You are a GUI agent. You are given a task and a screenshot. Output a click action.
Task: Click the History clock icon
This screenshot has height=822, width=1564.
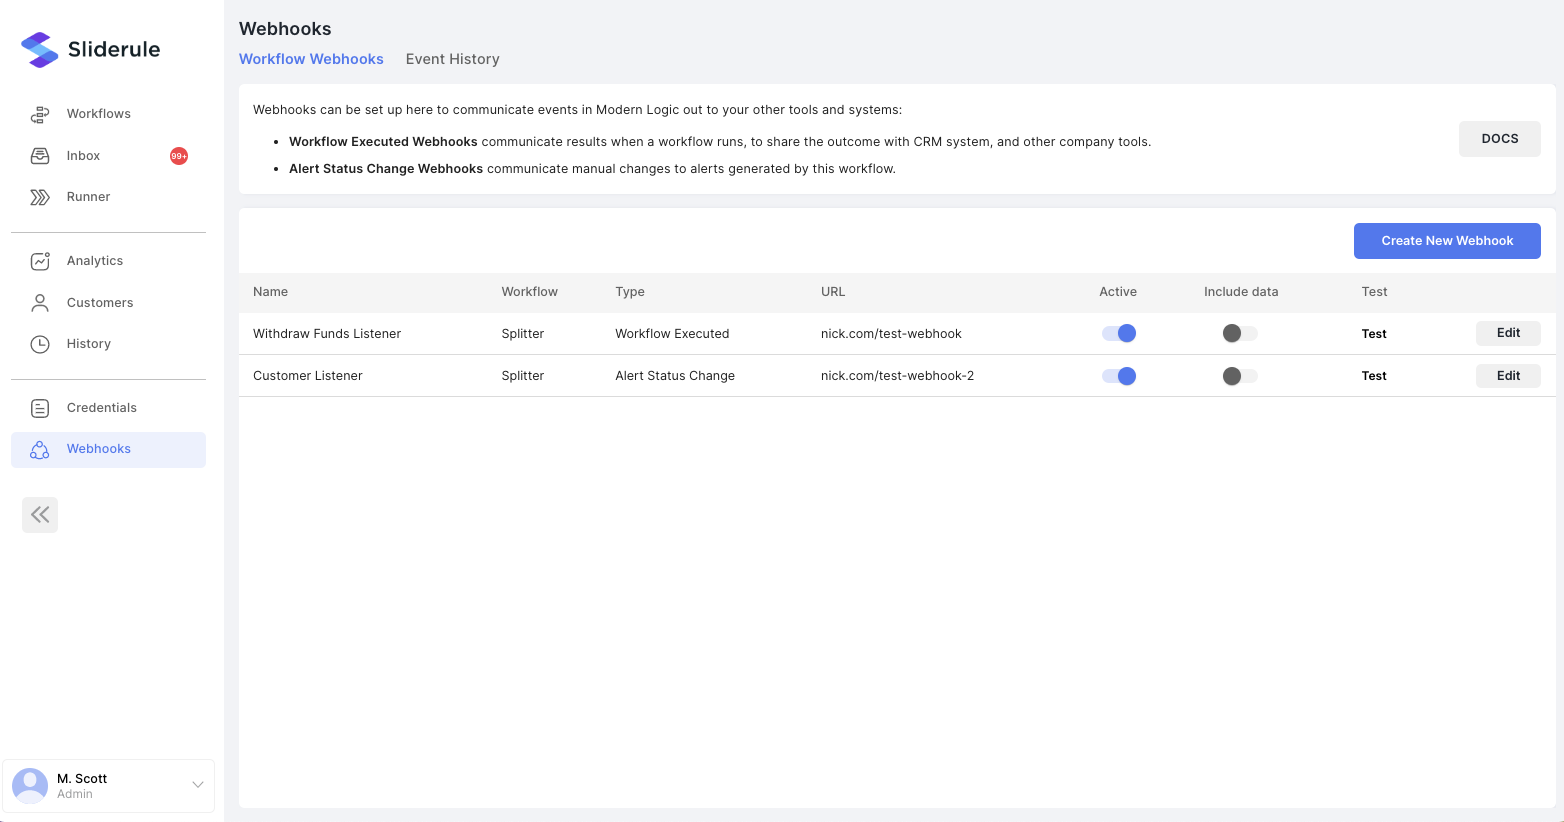coord(40,344)
